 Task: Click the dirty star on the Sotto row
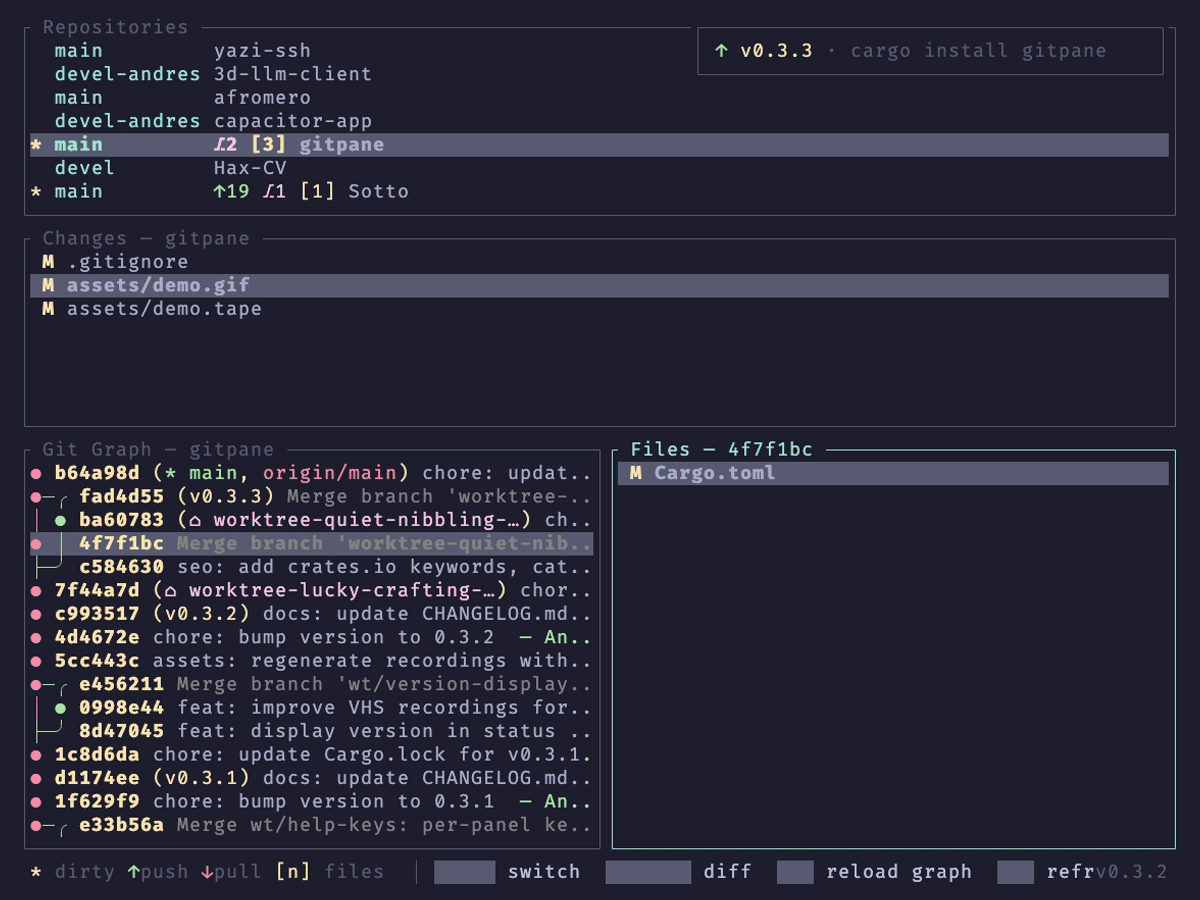[x=37, y=193]
